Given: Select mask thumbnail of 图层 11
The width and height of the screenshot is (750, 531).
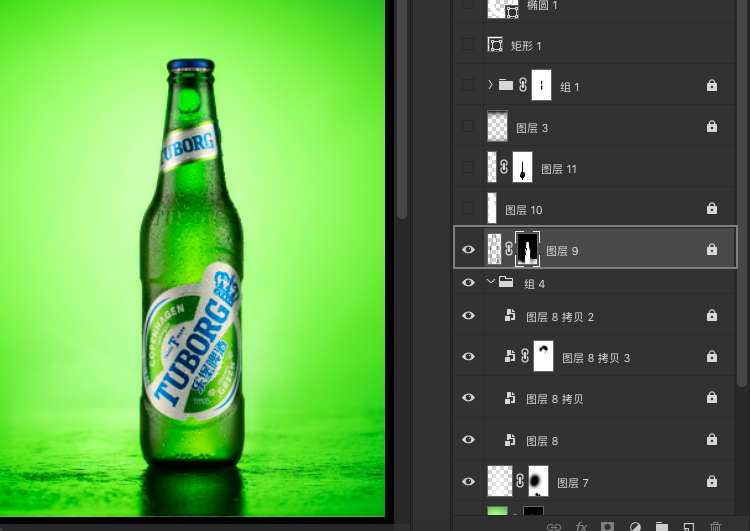Looking at the screenshot, I should pyautogui.click(x=522, y=167).
